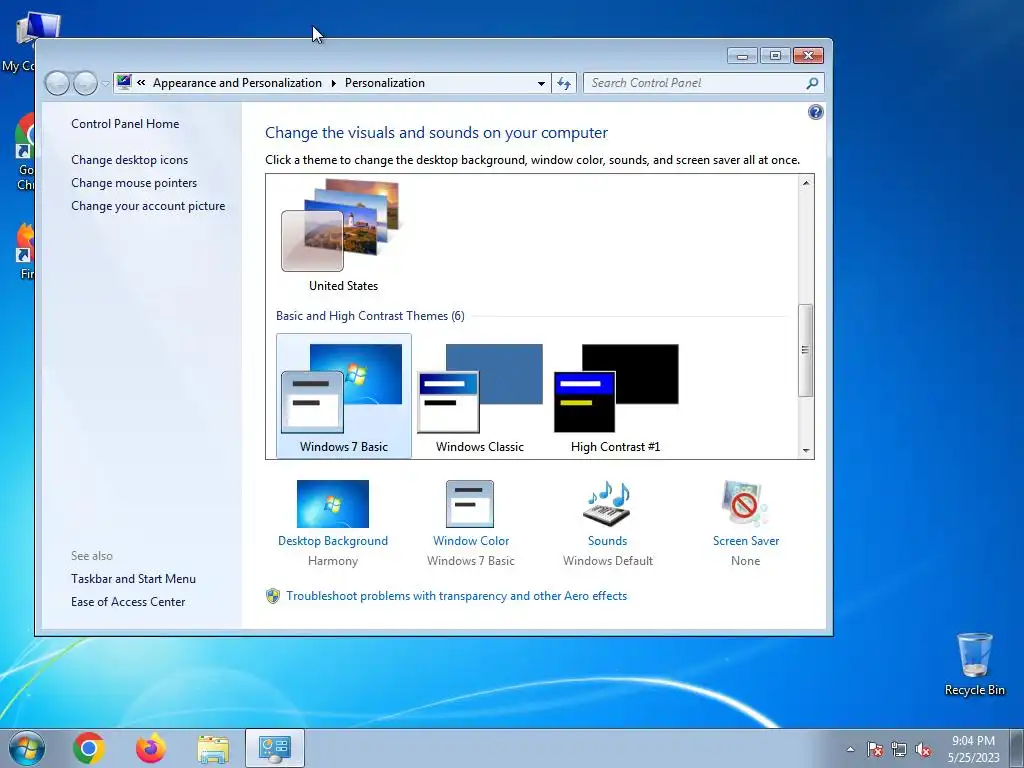This screenshot has height=768, width=1024.
Task: Open recent pages dropdown arrow
Action: coord(105,84)
